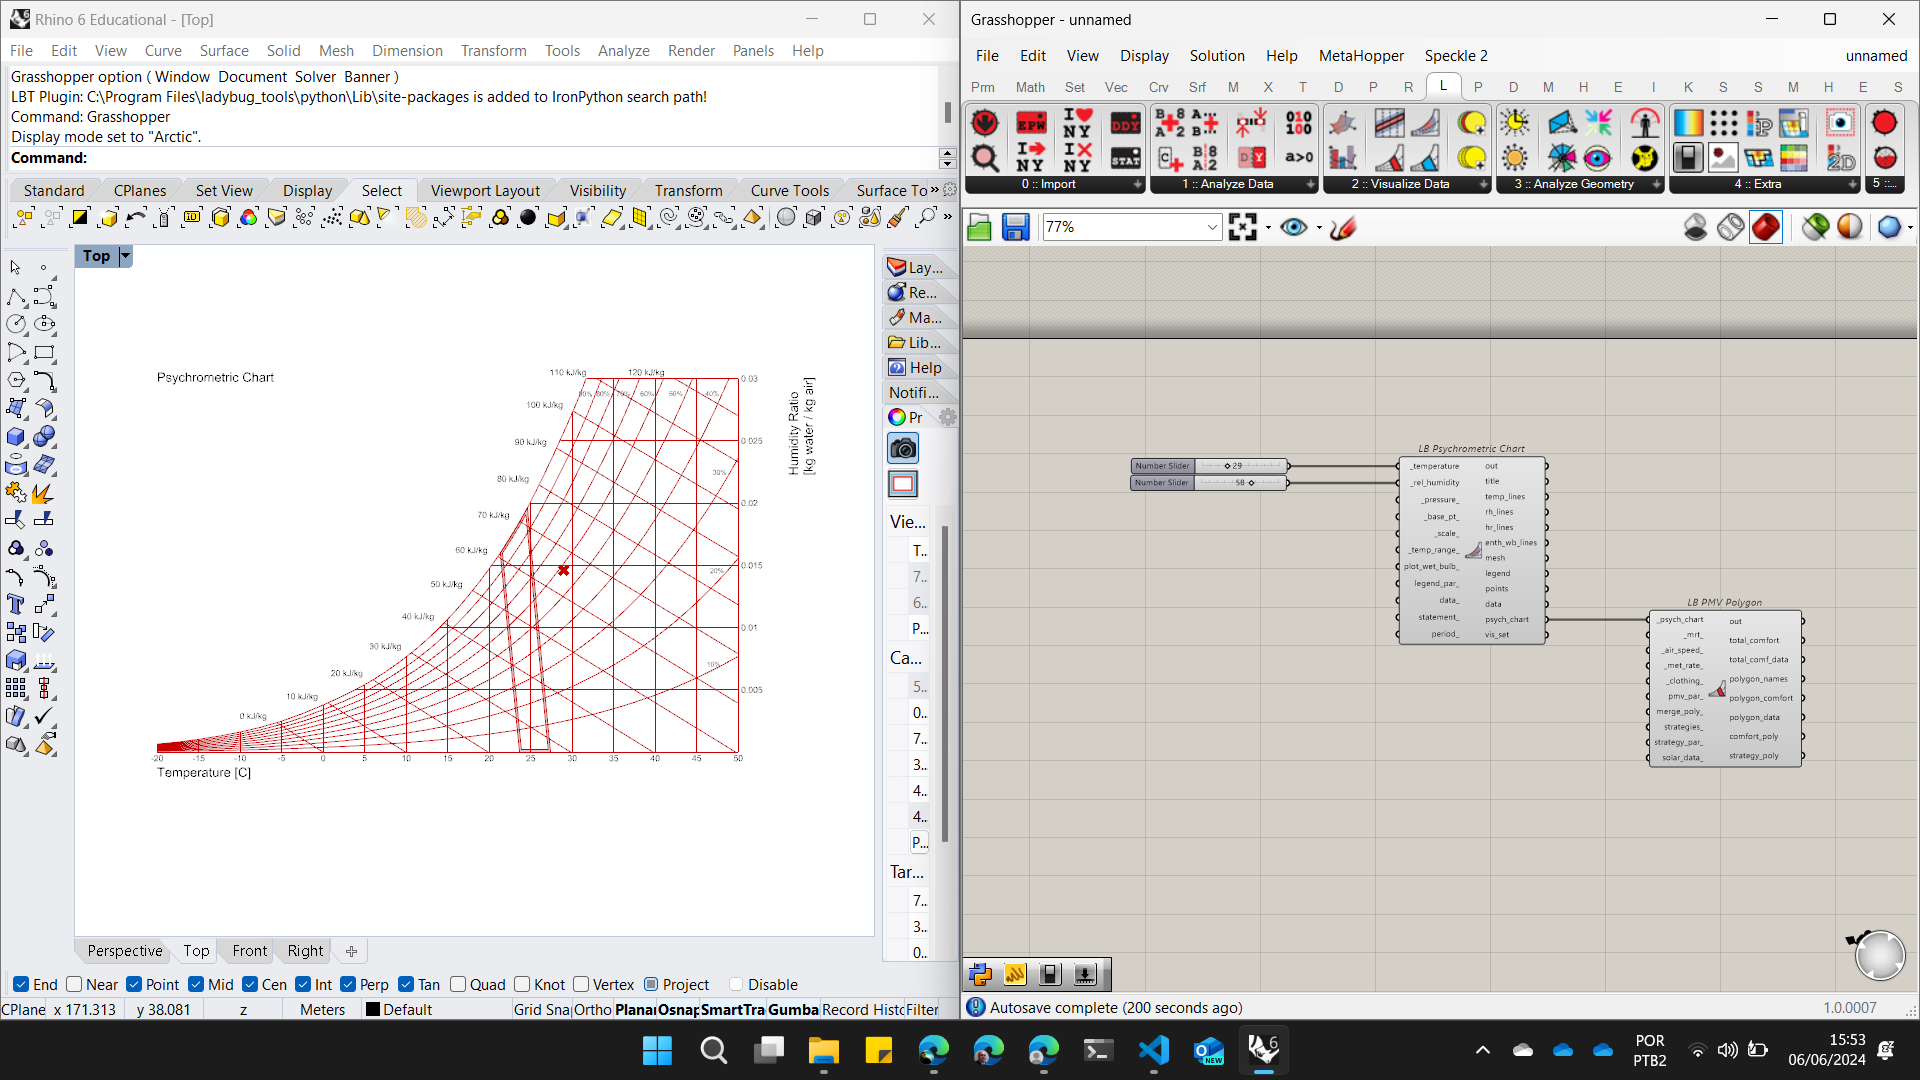The height and width of the screenshot is (1080, 1920).
Task: Toggle Ortho mode in status bar
Action: (592, 1010)
